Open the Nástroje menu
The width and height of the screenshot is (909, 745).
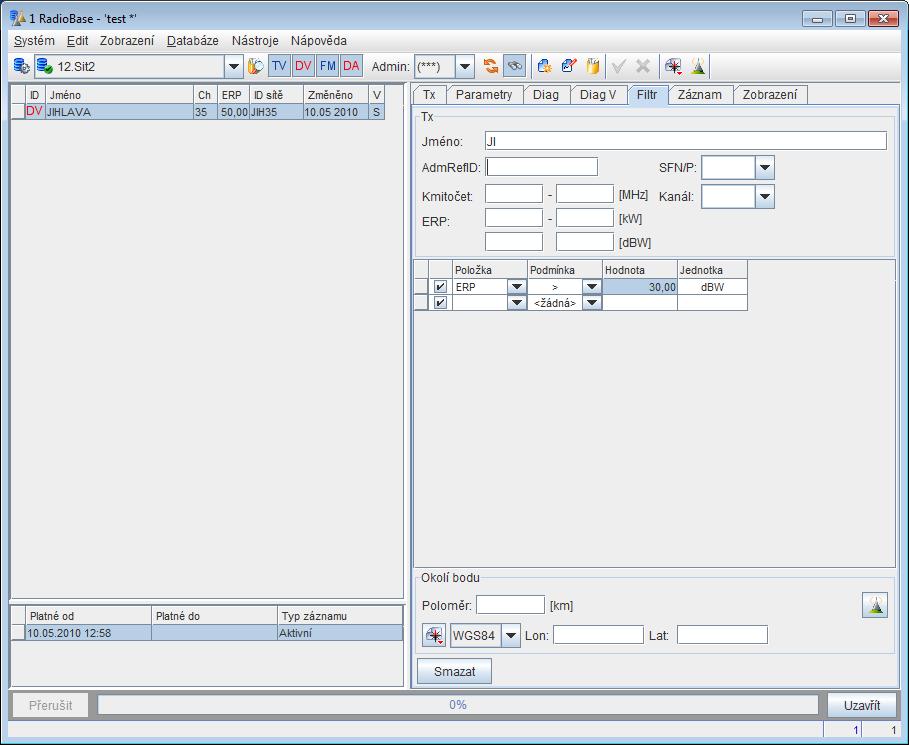click(x=255, y=41)
